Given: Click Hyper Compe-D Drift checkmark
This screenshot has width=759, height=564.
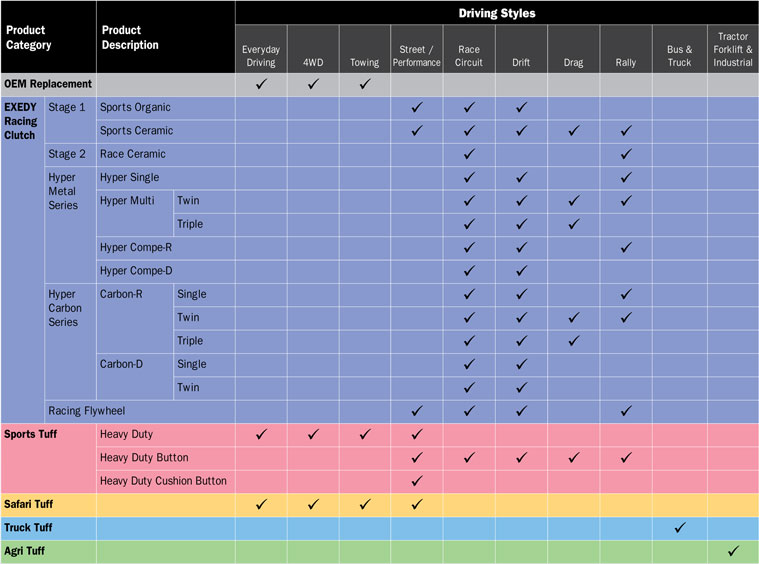Looking at the screenshot, I should [x=521, y=271].
